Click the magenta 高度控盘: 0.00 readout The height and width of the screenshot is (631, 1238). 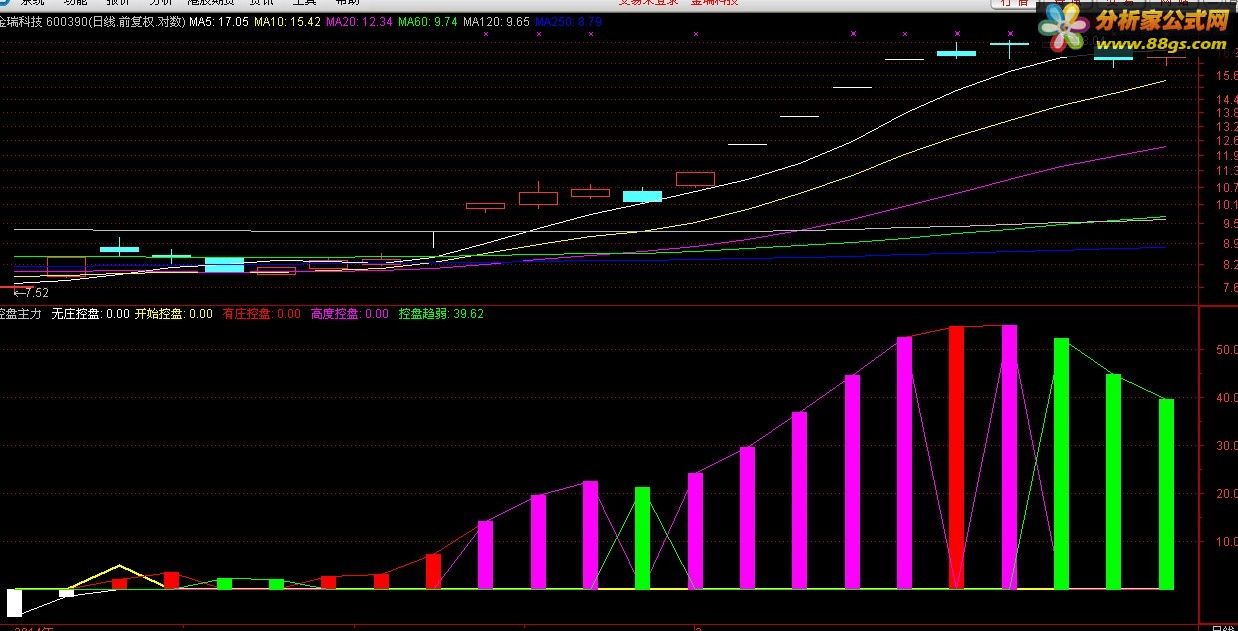click(x=349, y=314)
